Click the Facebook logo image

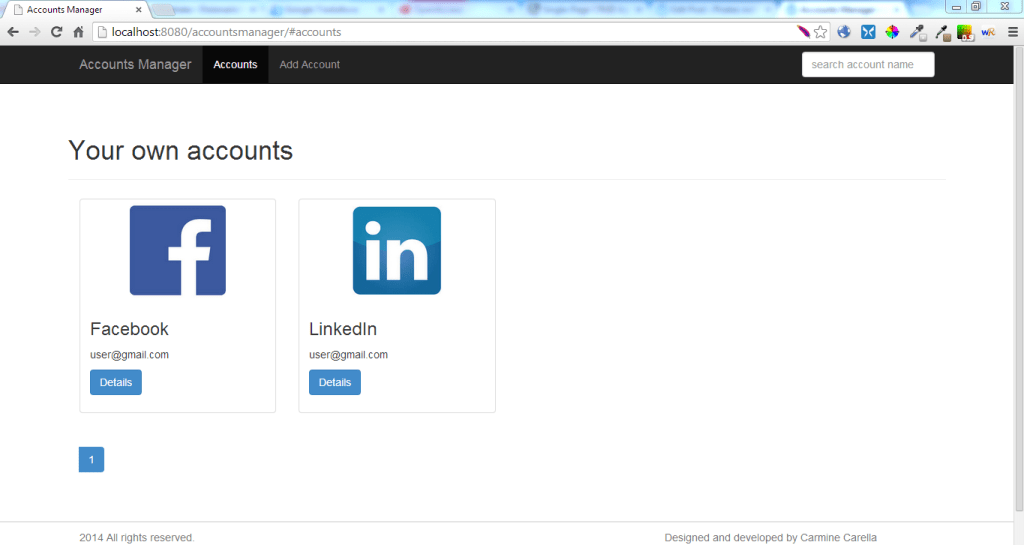coord(177,250)
